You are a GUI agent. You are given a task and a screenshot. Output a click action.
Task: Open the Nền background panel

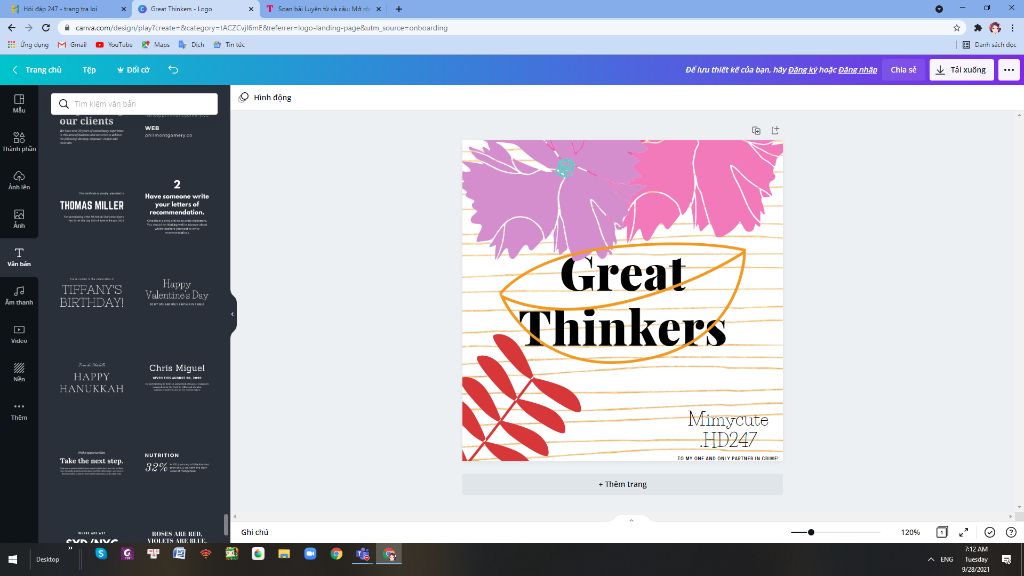tap(19, 372)
